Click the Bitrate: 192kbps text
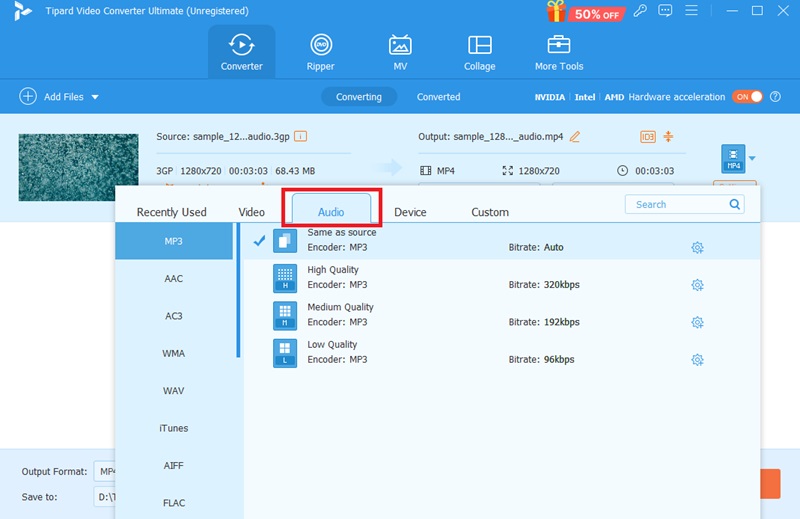Screen dimensions: 800x519 [x=544, y=322]
